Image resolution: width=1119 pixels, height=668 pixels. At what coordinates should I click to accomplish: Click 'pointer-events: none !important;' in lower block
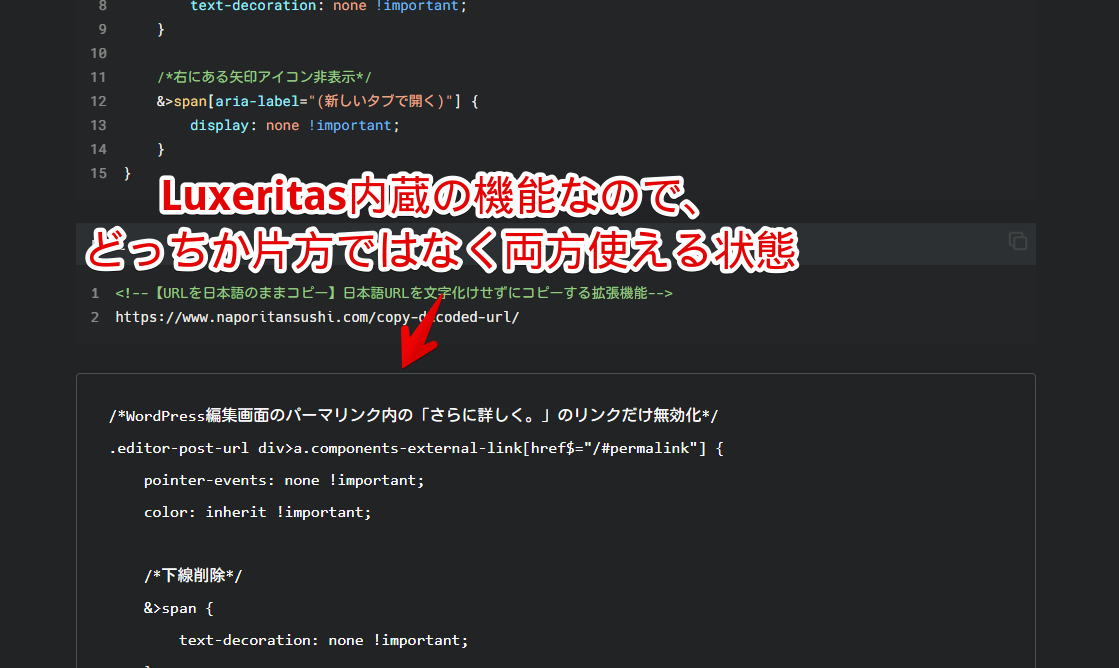tap(284, 480)
